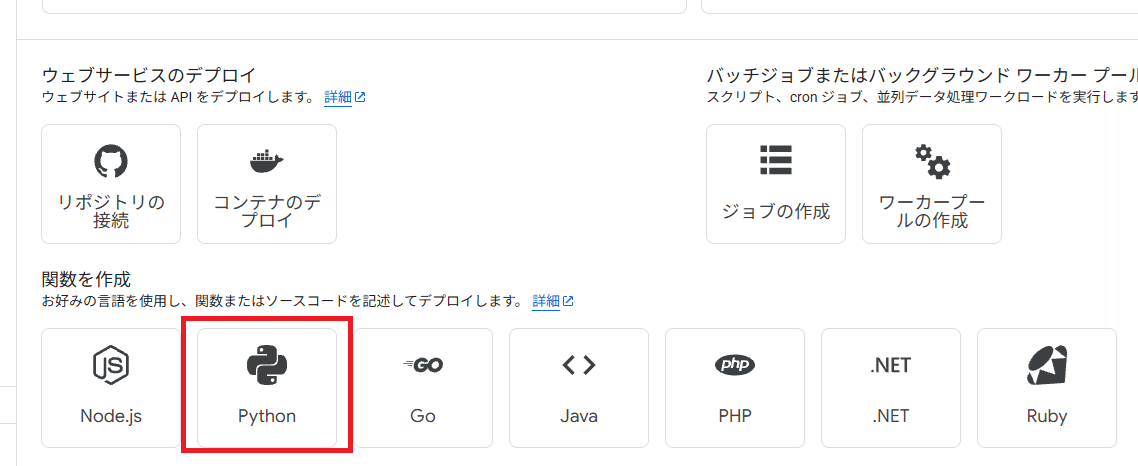Click the worker pool gears icon
Image resolution: width=1138 pixels, height=466 pixels.
pos(932,160)
